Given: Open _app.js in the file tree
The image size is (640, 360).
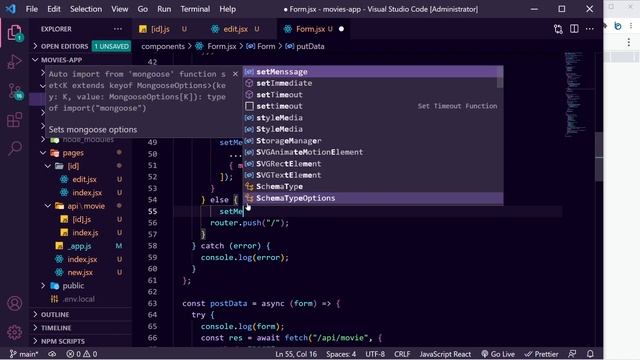Looking at the screenshot, I should (79, 246).
